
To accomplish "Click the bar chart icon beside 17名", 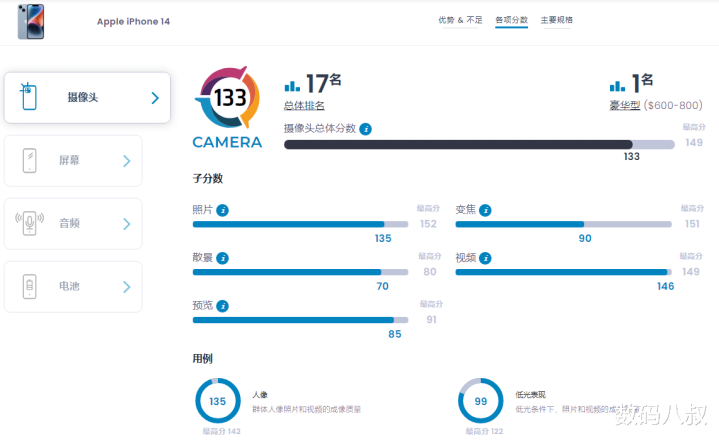I will click(292, 86).
